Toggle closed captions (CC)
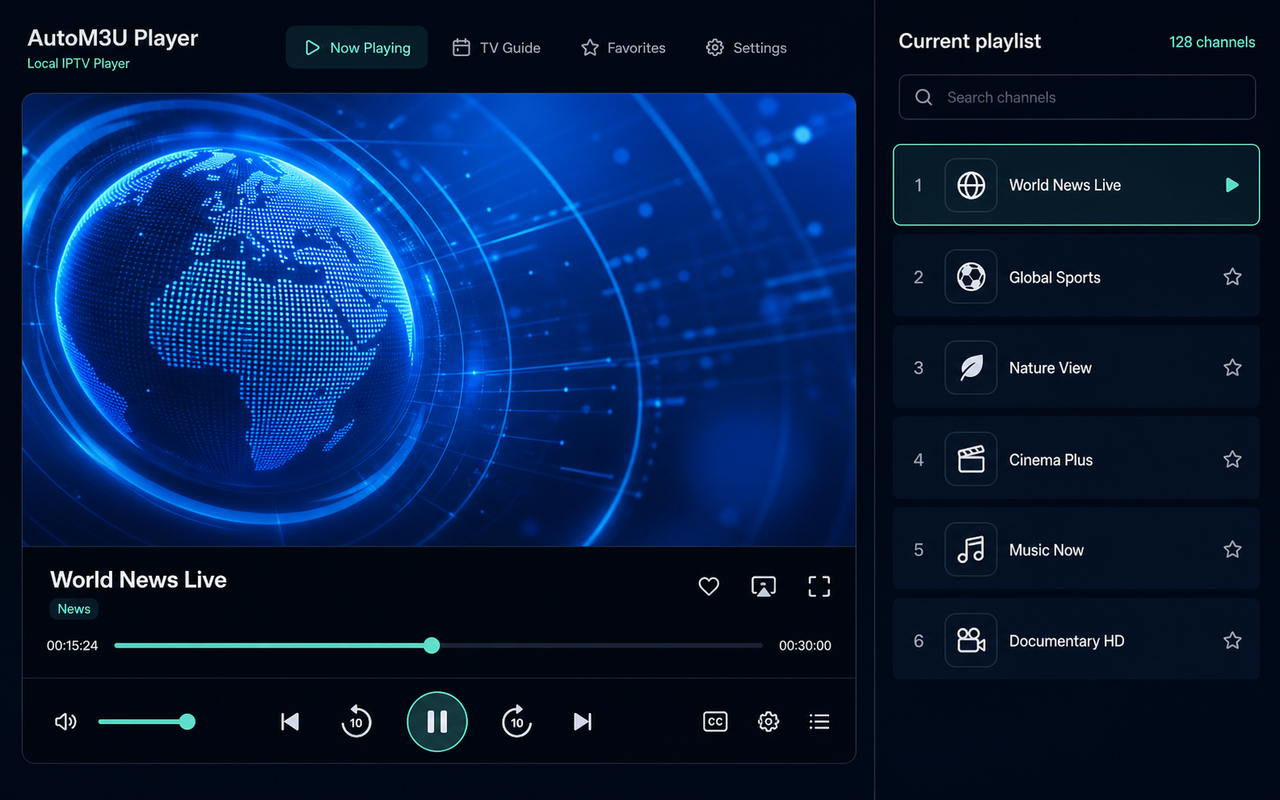The width and height of the screenshot is (1280, 800). (x=715, y=721)
